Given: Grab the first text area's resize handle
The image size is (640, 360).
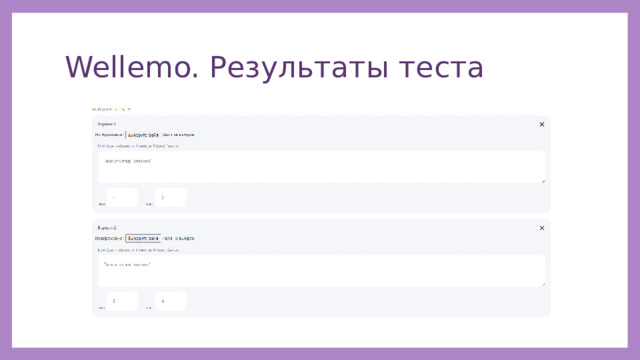Looking at the screenshot, I should pyautogui.click(x=543, y=181).
